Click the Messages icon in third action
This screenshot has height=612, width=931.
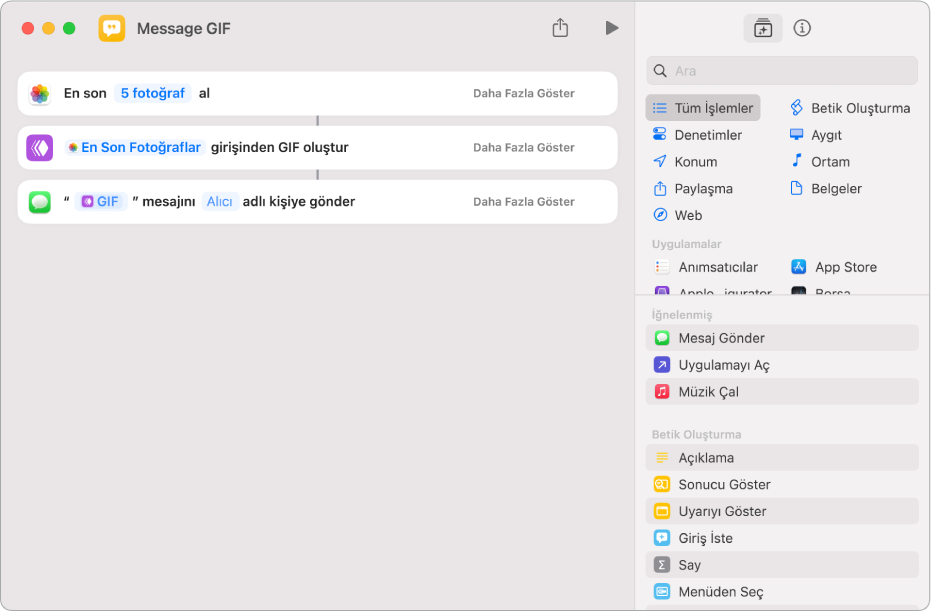tap(40, 202)
